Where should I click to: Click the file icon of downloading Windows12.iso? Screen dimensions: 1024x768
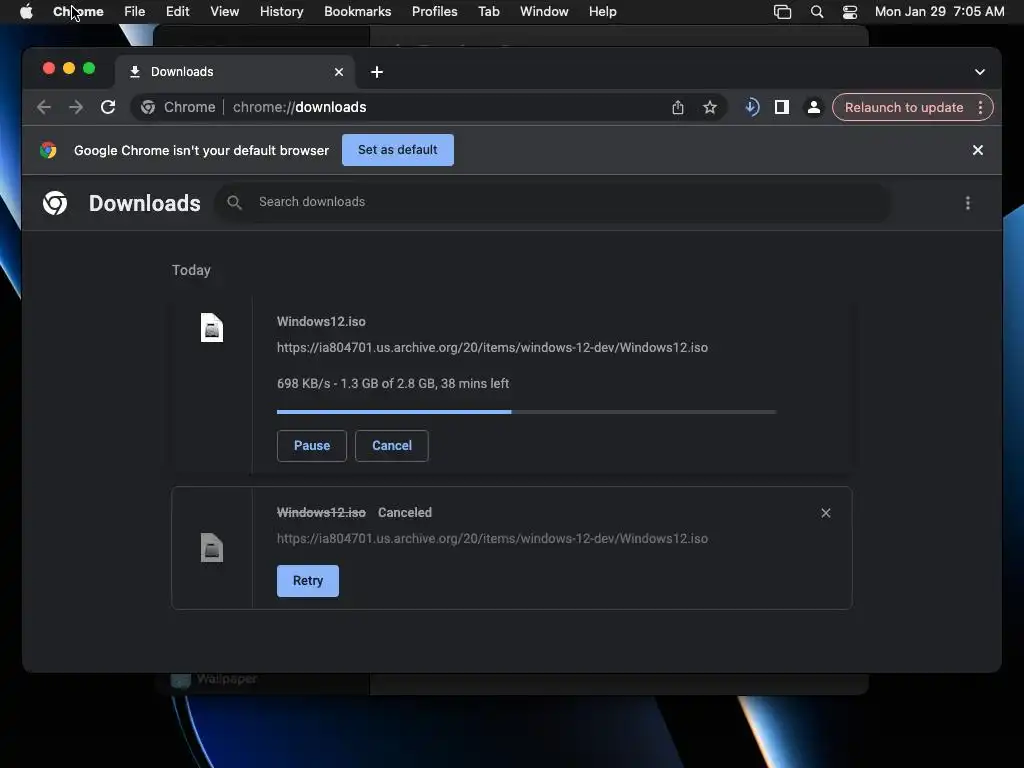coord(212,328)
